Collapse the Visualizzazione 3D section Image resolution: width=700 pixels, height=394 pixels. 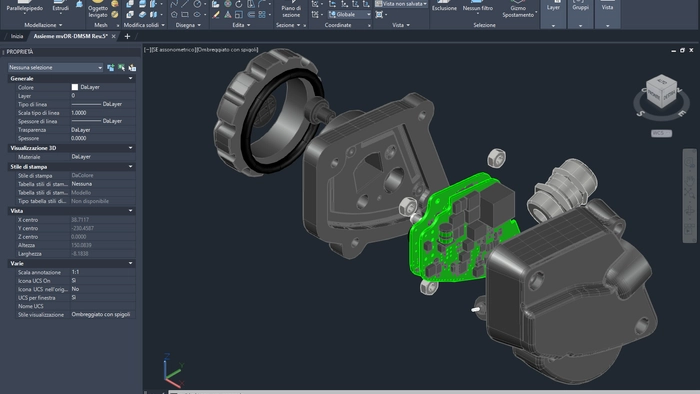[x=130, y=148]
